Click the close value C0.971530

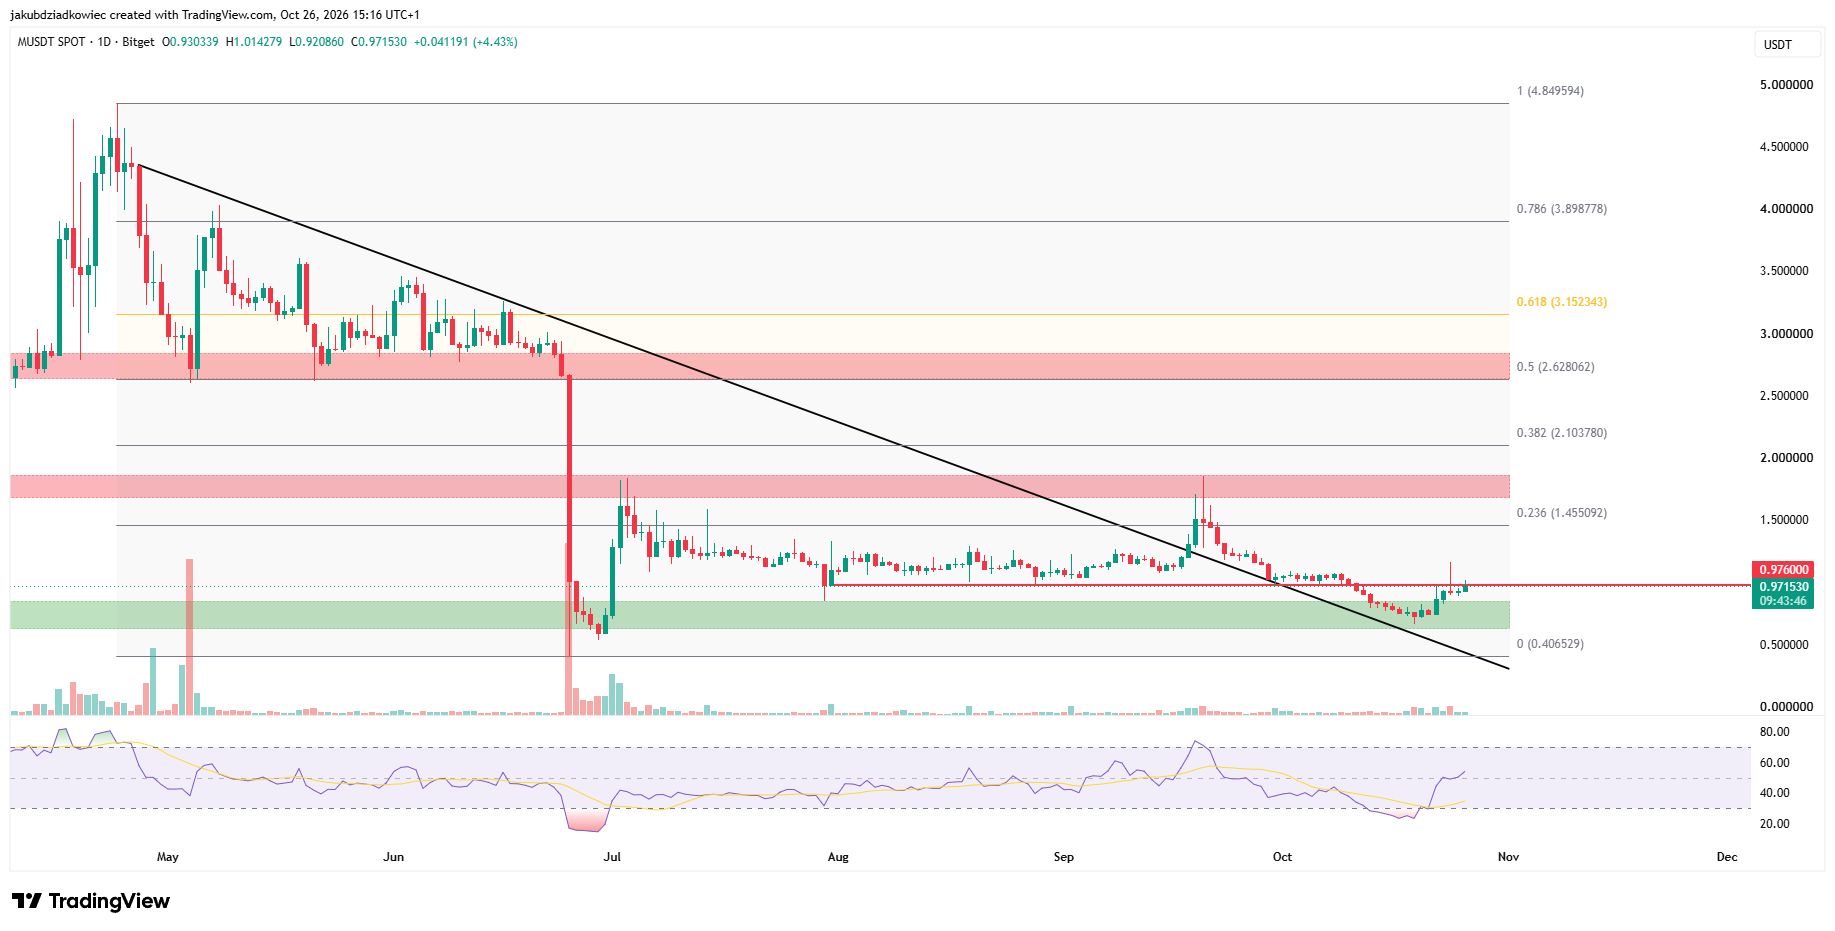pyautogui.click(x=379, y=42)
